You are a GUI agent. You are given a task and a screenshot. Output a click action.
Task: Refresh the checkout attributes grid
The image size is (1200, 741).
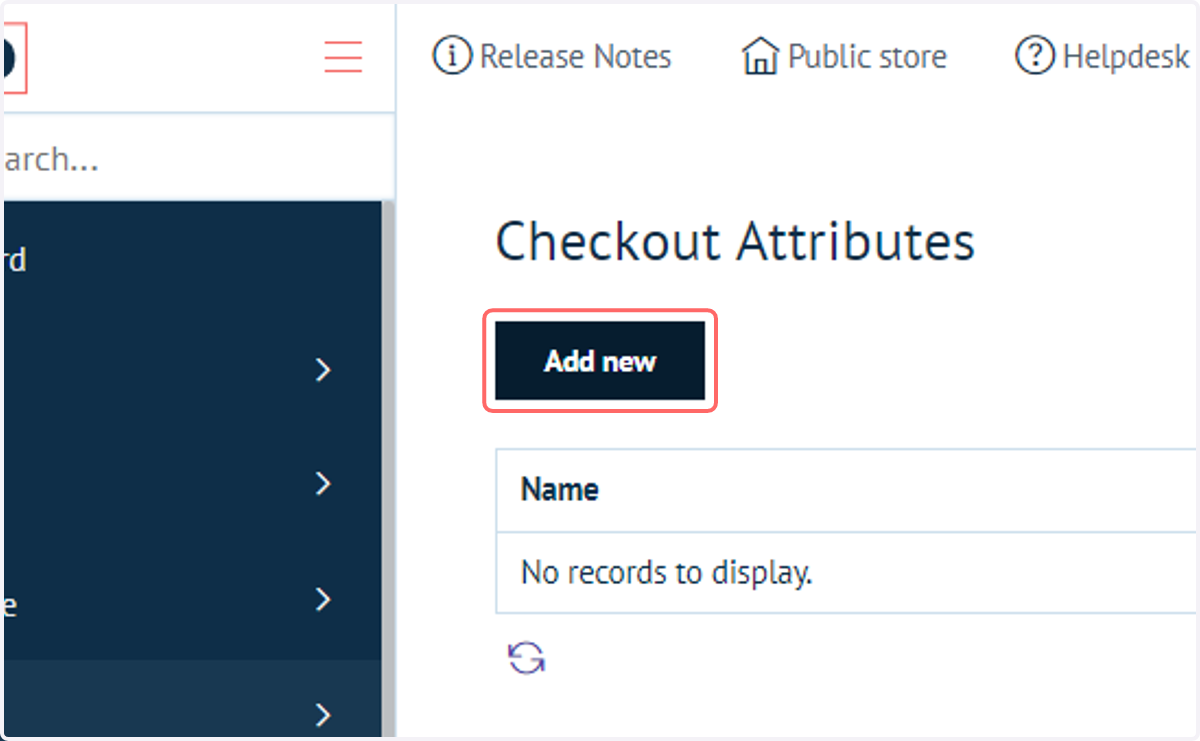point(526,657)
